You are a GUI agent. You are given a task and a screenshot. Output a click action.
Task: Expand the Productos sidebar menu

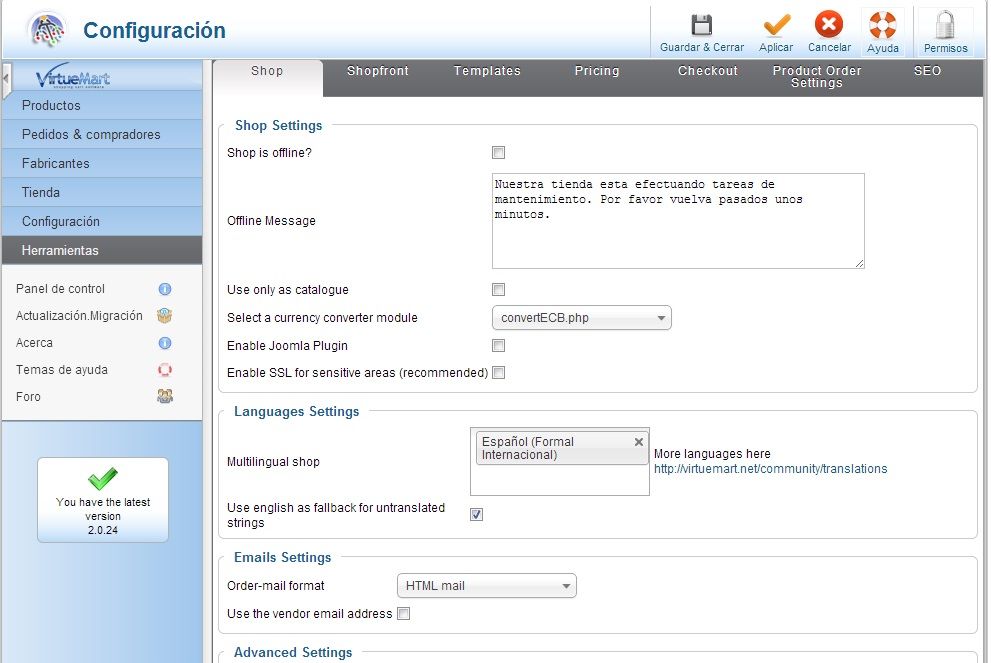102,106
